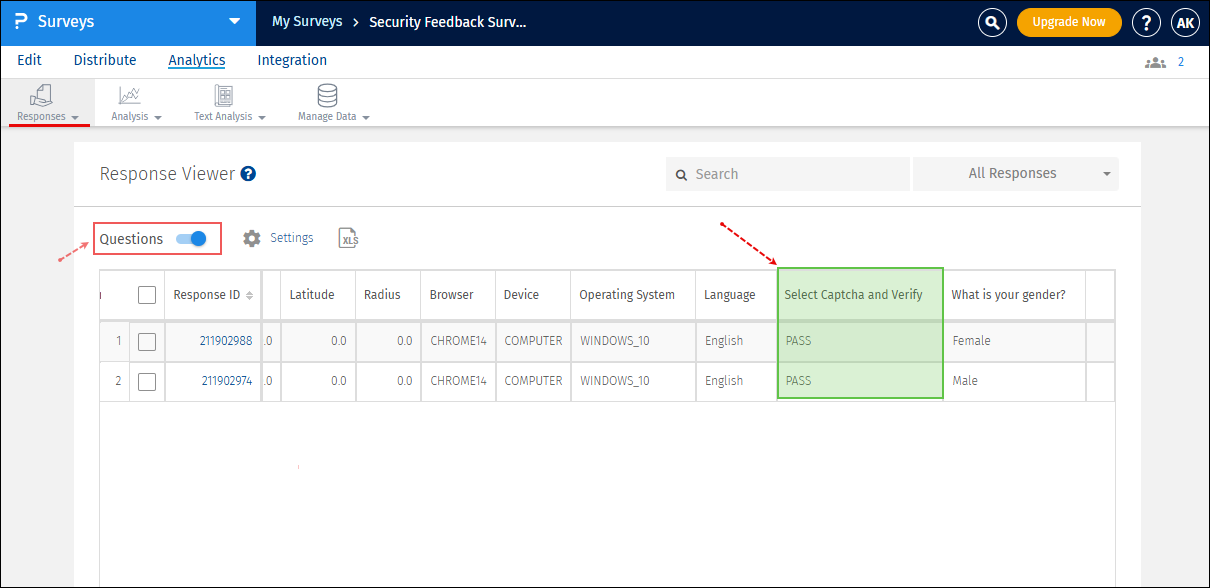The image size is (1210, 588).
Task: Check the select-all checkbox in table header
Action: pyautogui.click(x=147, y=295)
